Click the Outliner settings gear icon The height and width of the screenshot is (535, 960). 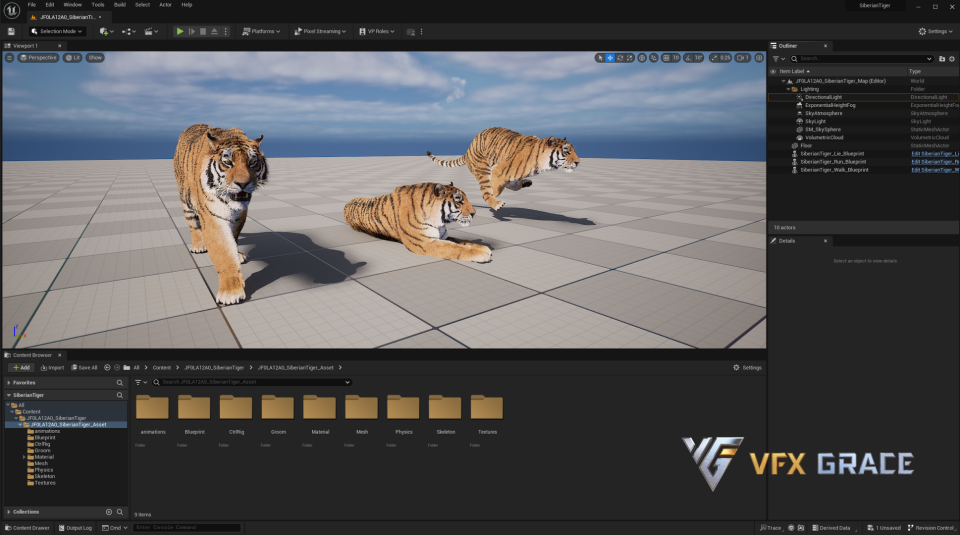tap(953, 59)
